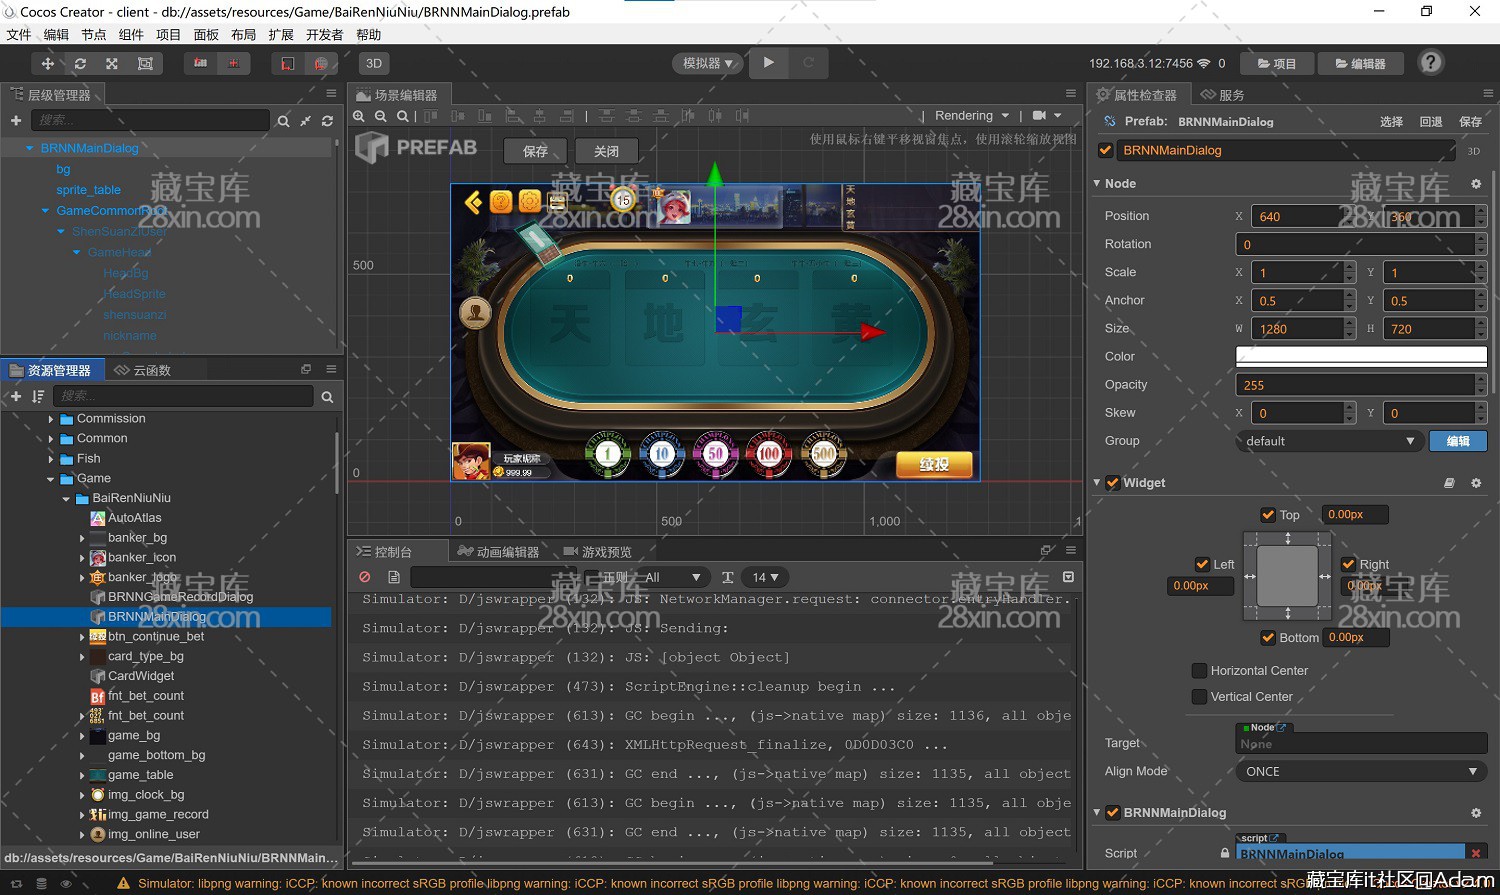This screenshot has width=1500, height=895.
Task: Open the 扩展 menu
Action: coord(281,35)
